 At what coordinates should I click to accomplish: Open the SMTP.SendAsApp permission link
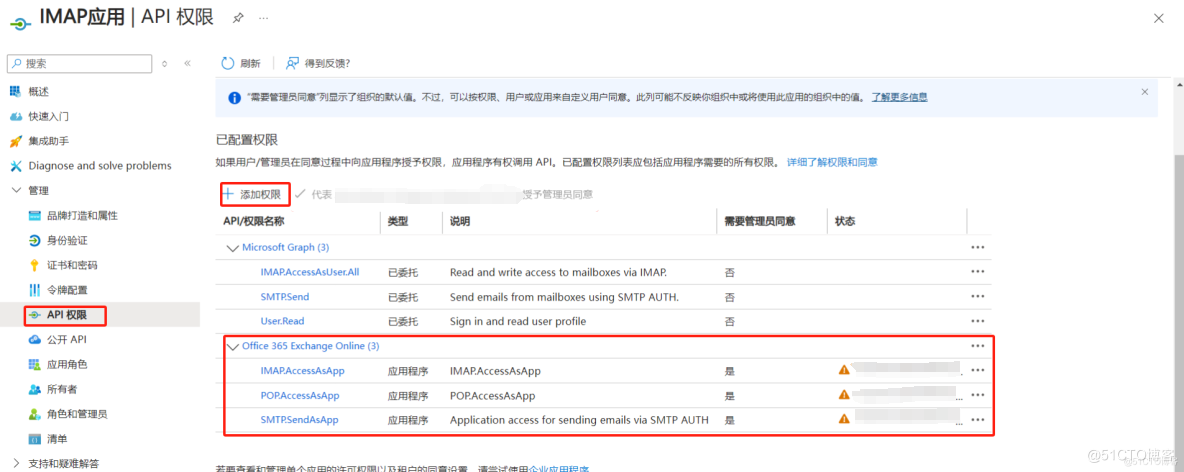(299, 420)
